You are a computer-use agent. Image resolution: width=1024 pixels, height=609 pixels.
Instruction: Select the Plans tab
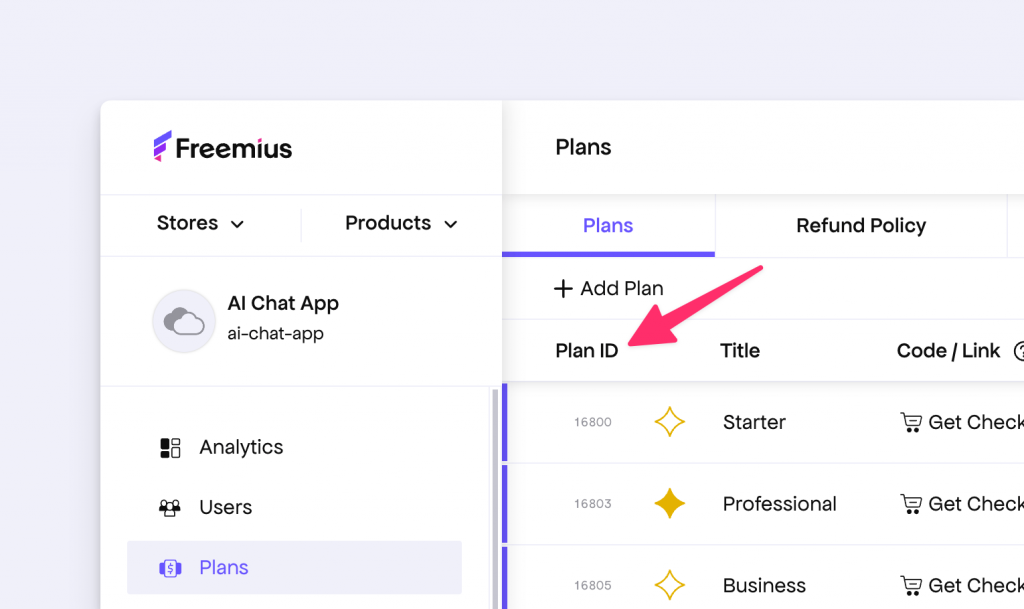607,225
